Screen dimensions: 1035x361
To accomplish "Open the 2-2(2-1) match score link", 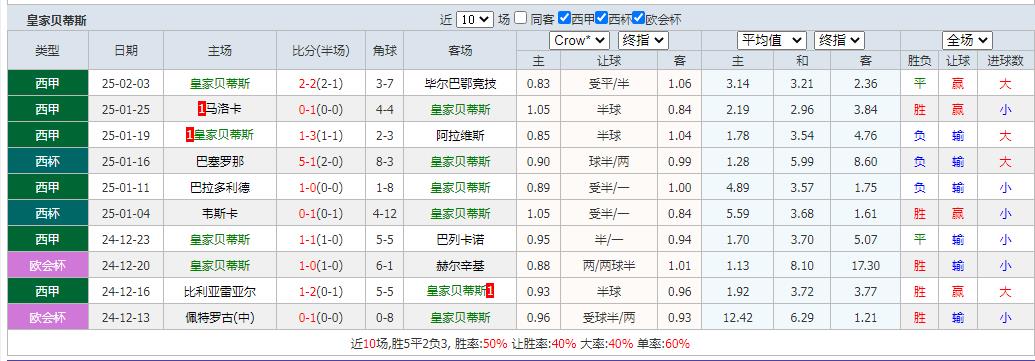I will [x=321, y=84].
